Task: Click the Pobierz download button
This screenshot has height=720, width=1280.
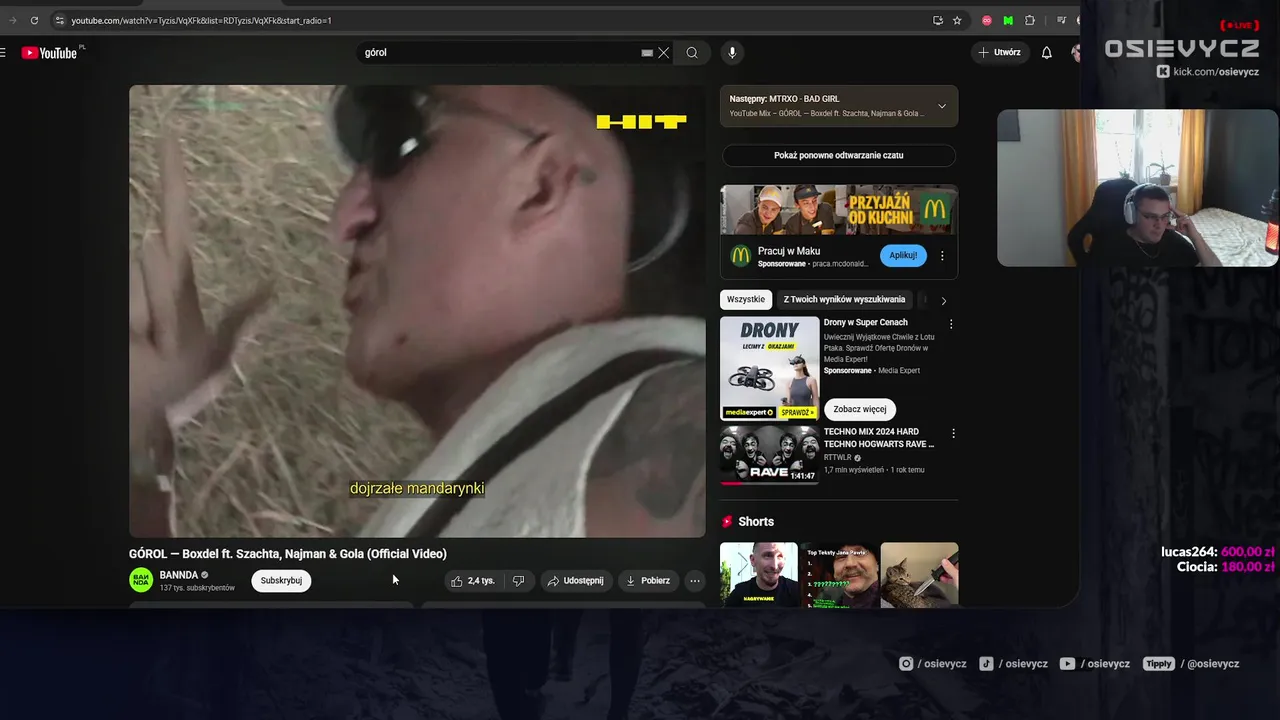Action: 648,581
